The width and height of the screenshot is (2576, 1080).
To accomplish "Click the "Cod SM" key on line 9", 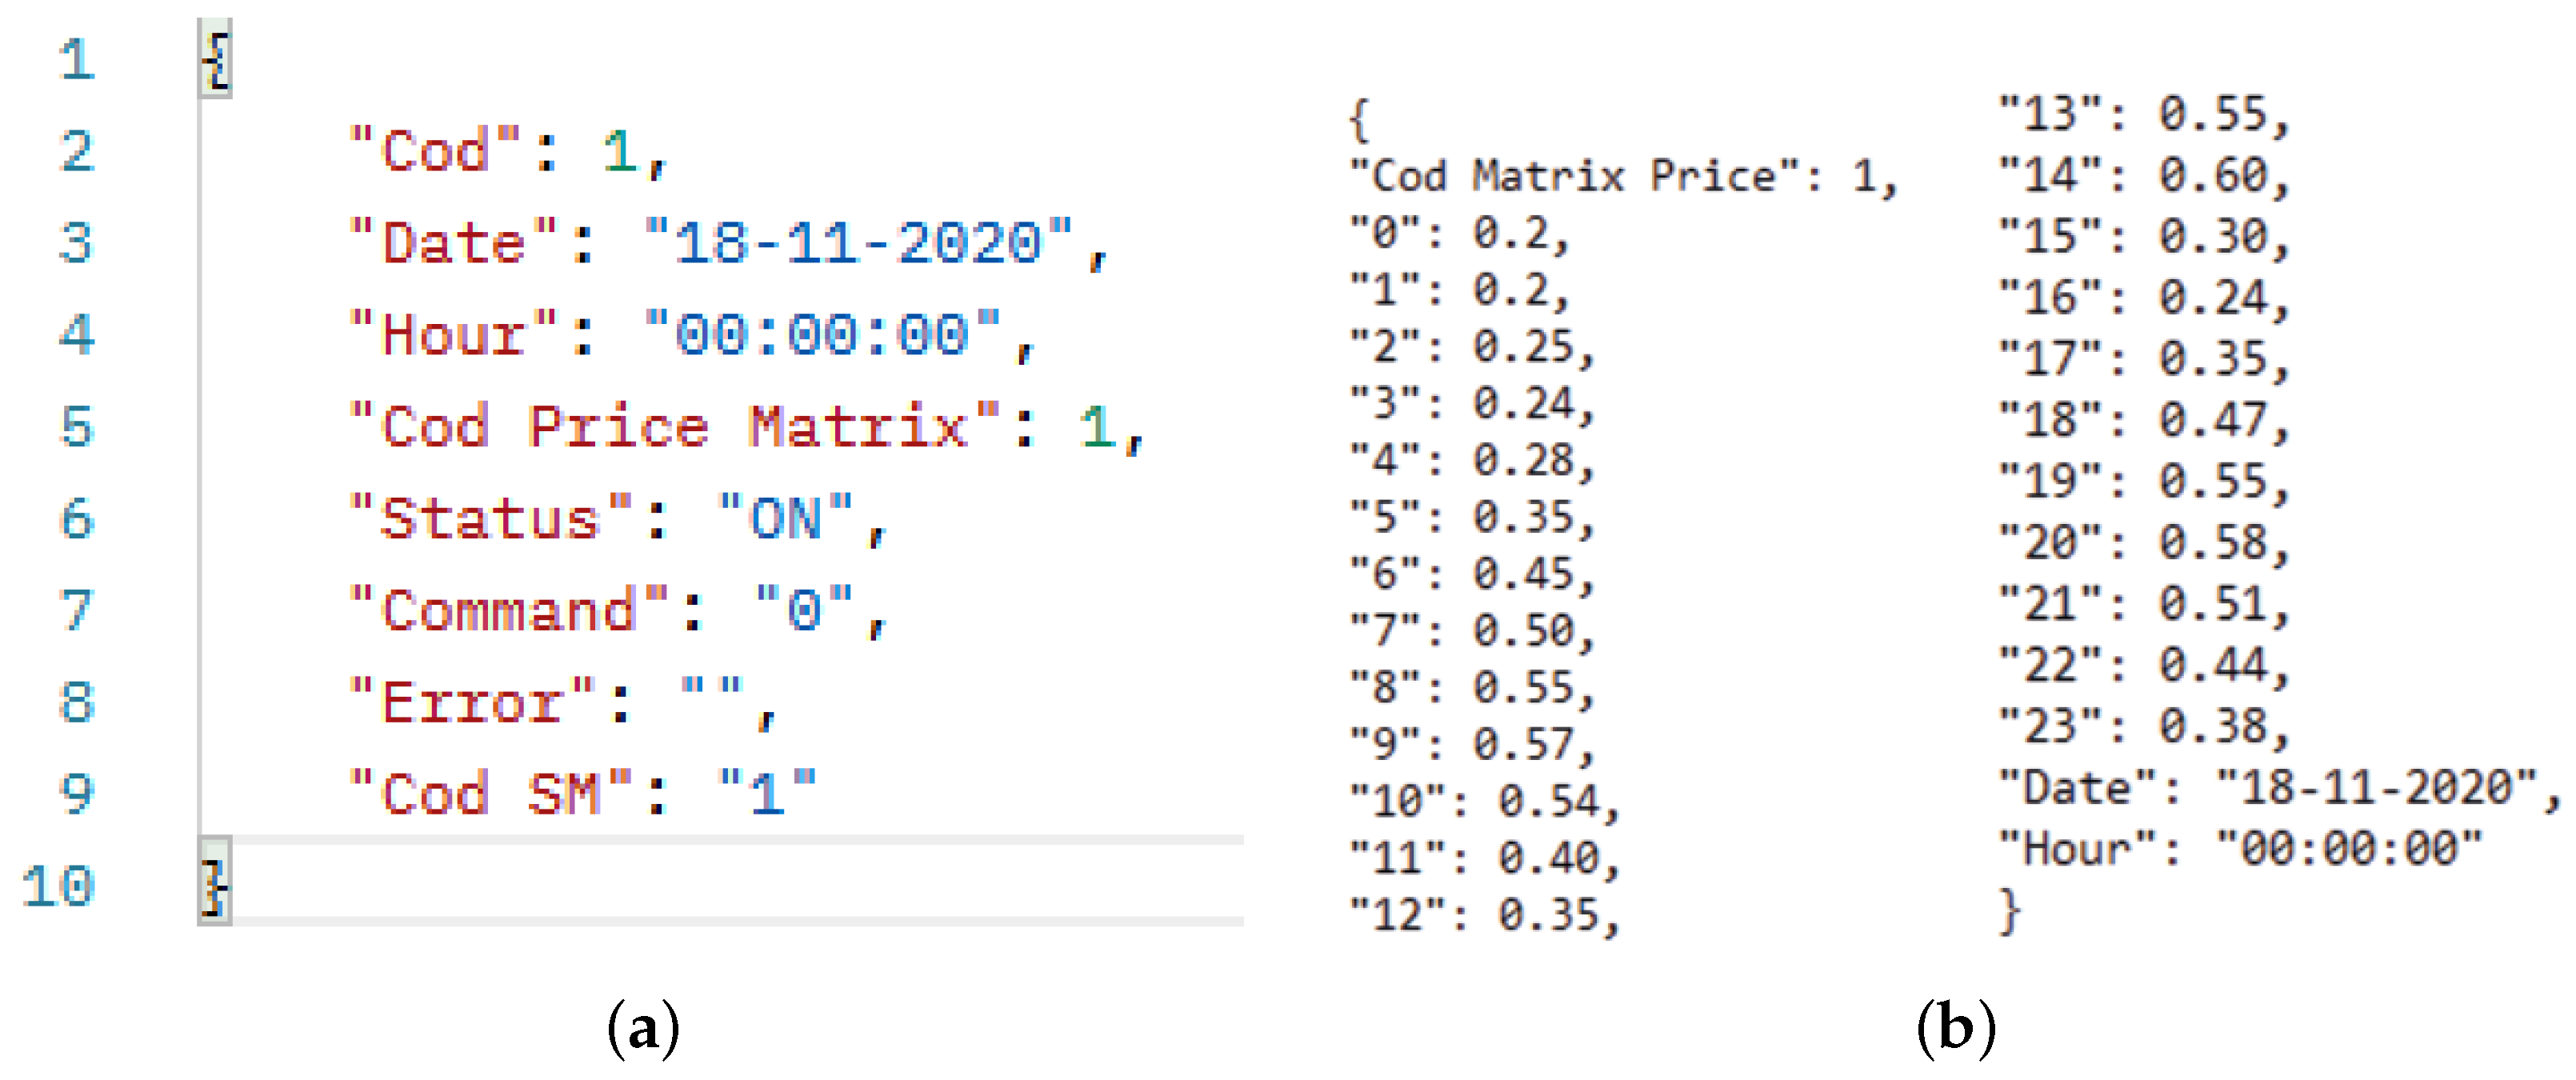I will tap(490, 794).
